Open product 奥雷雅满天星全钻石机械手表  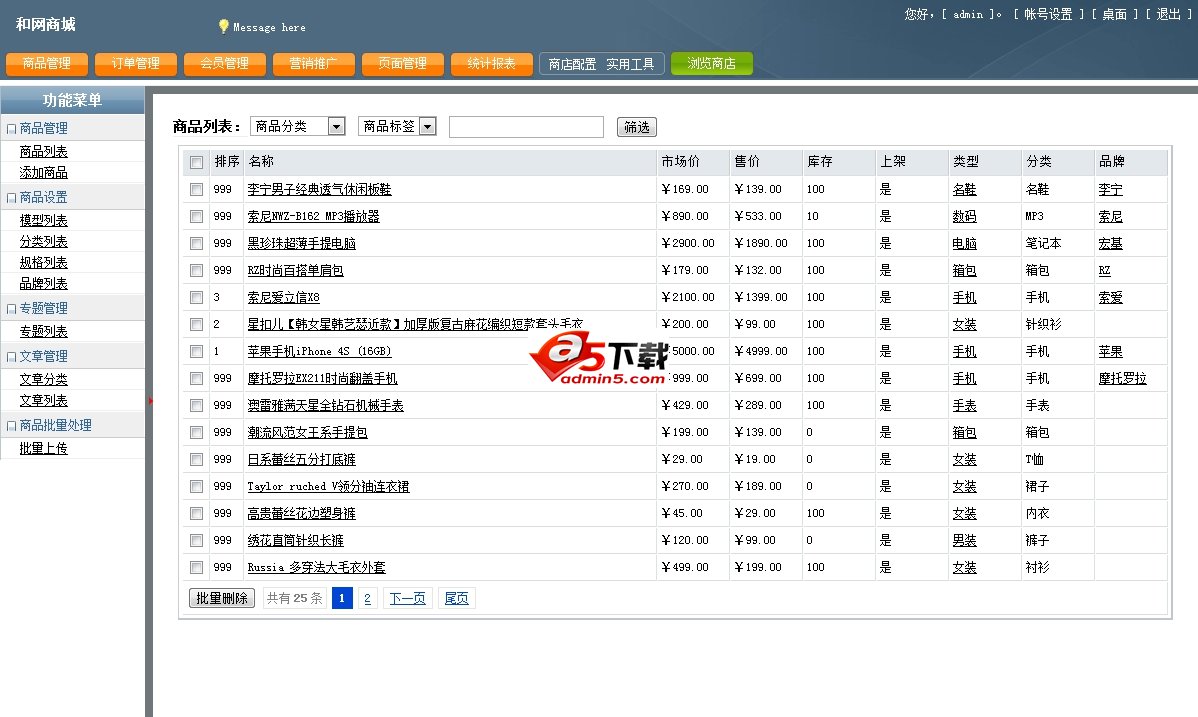tap(325, 405)
